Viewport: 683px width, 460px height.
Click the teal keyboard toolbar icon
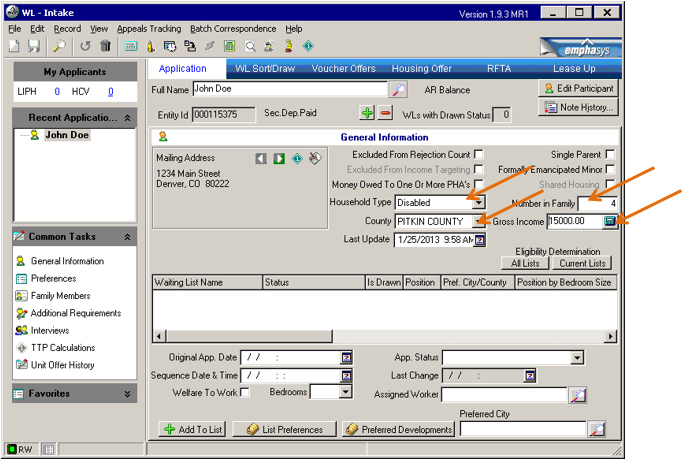131,46
